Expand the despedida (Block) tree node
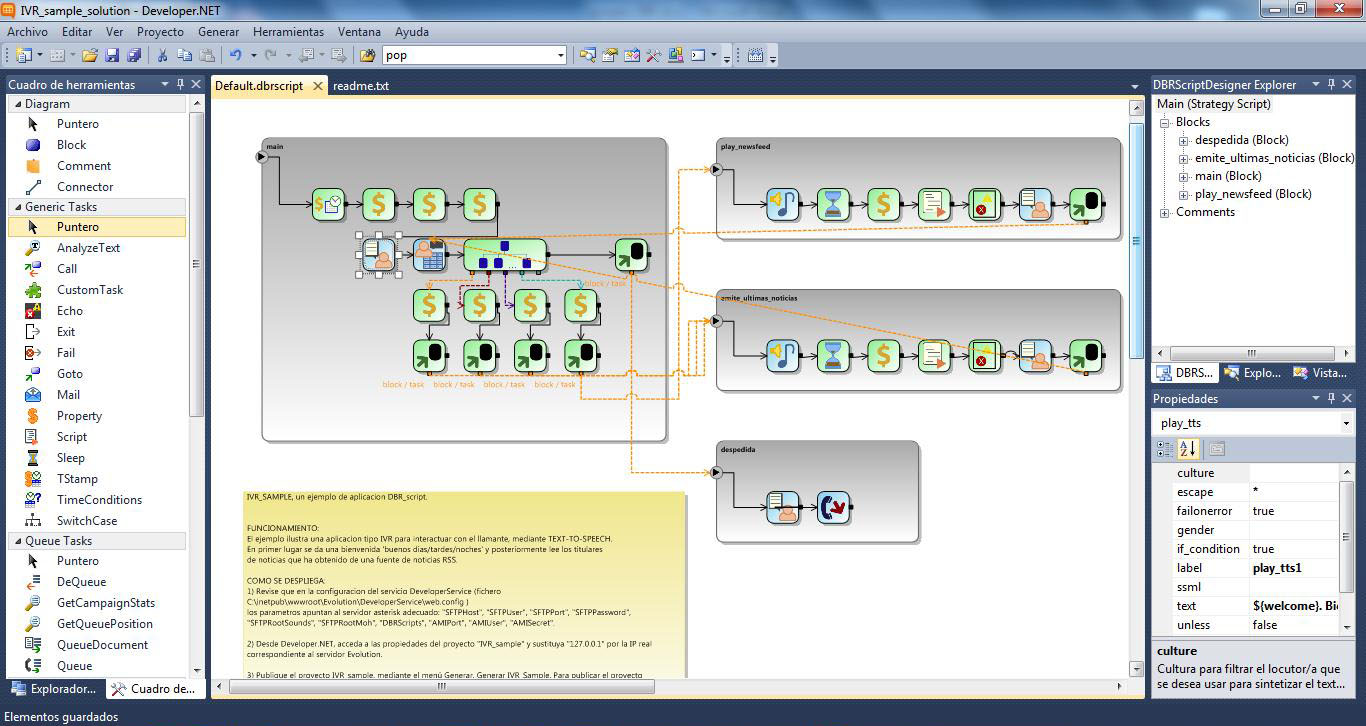The image size is (1366, 726). click(1184, 141)
